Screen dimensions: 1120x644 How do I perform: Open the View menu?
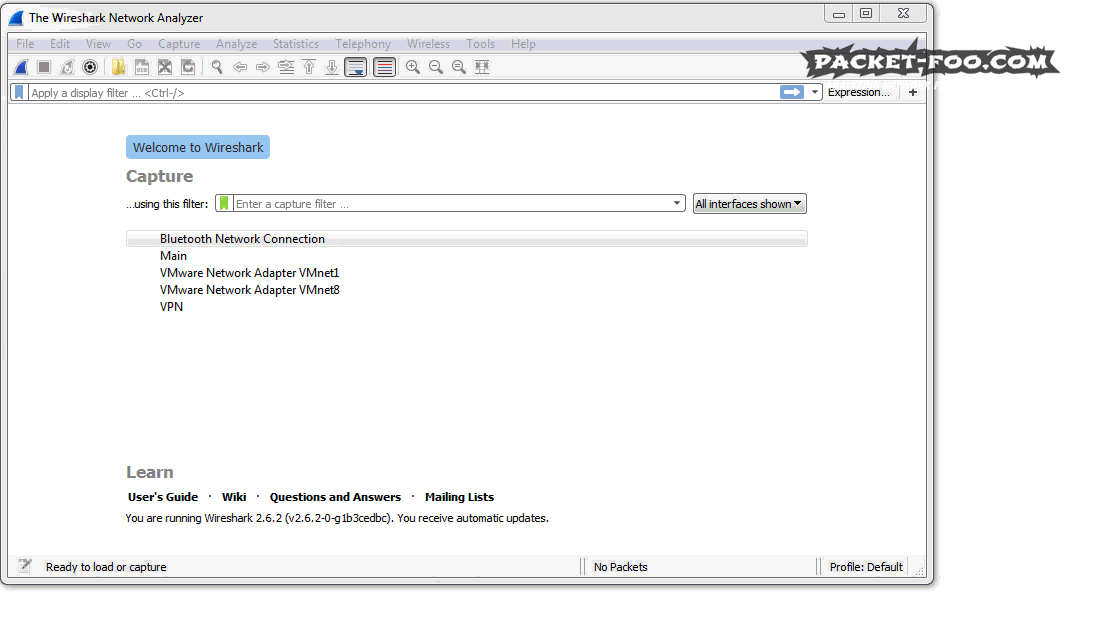click(x=99, y=44)
